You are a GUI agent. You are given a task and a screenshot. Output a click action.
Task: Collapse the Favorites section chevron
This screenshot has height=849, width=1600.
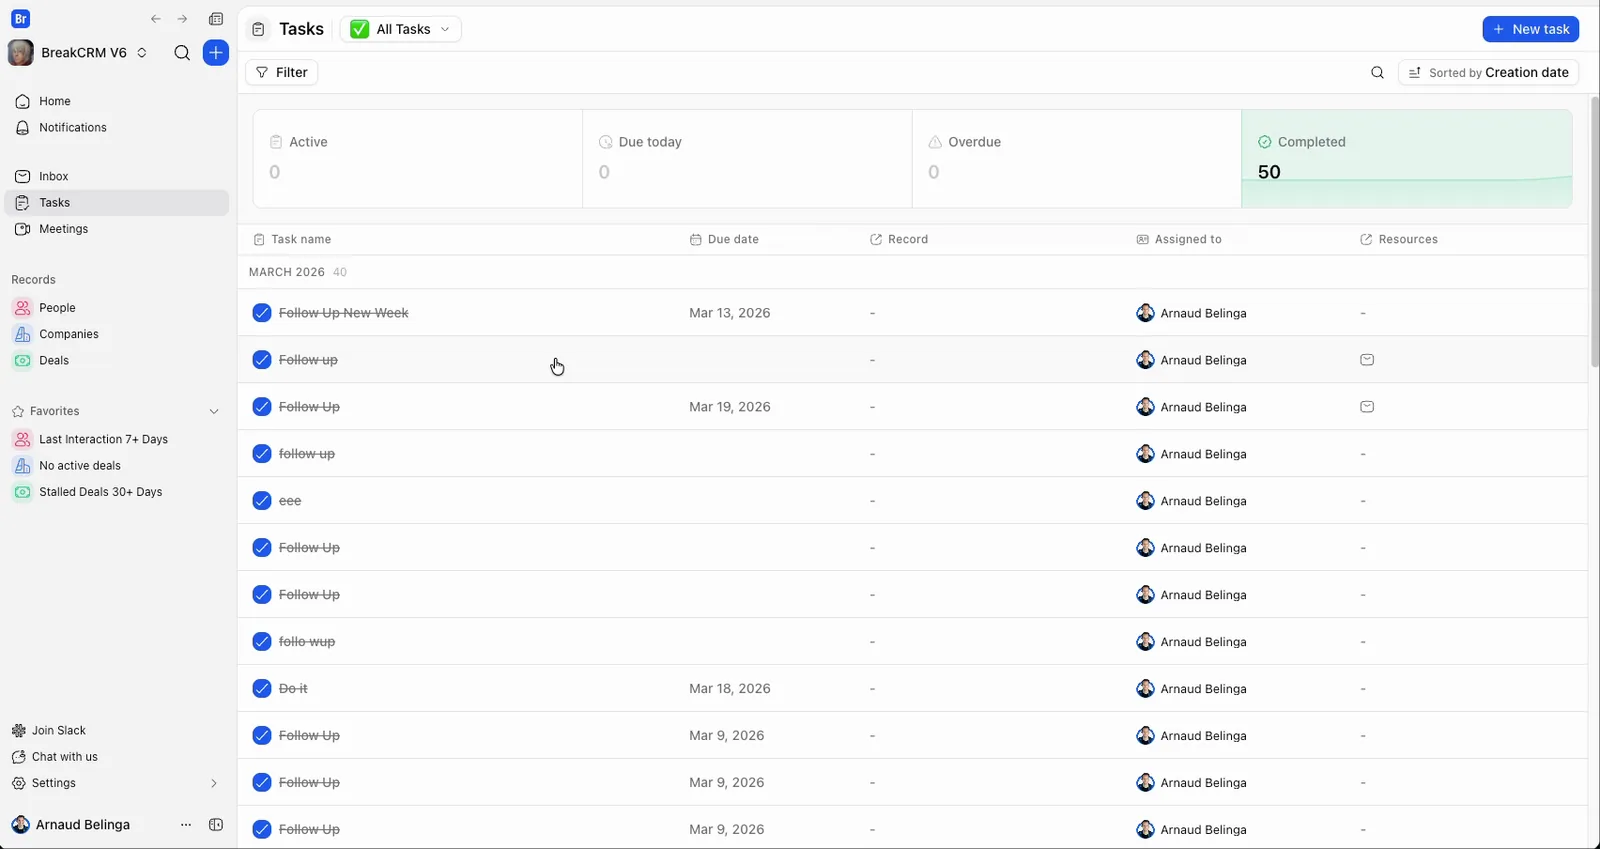[213, 411]
